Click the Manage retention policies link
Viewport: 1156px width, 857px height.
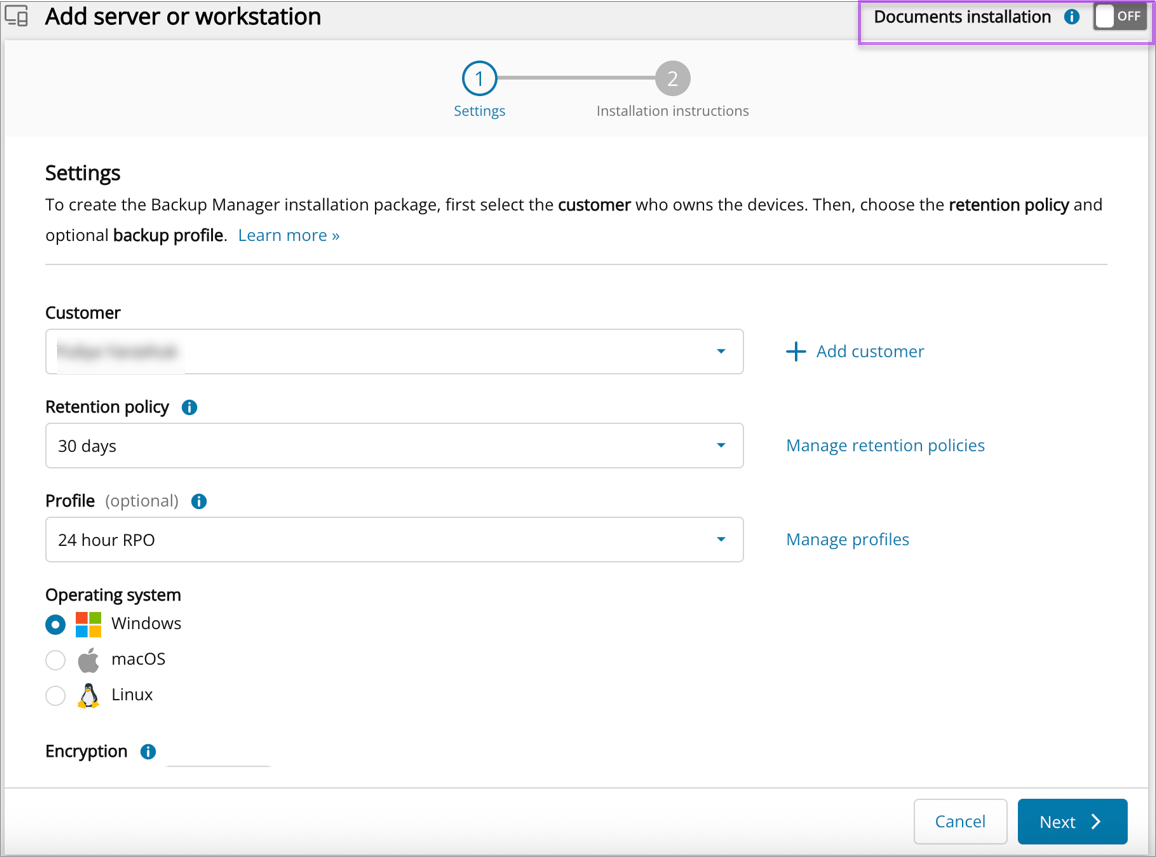pos(885,446)
